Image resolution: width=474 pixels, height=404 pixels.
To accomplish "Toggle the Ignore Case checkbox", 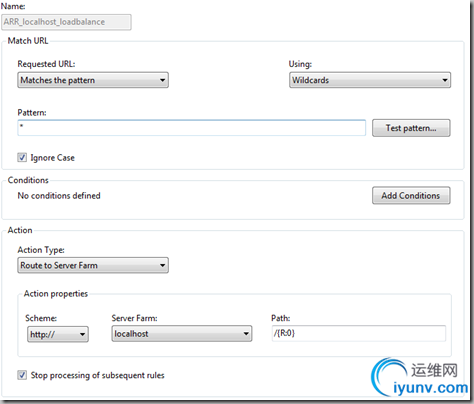I will [x=22, y=157].
